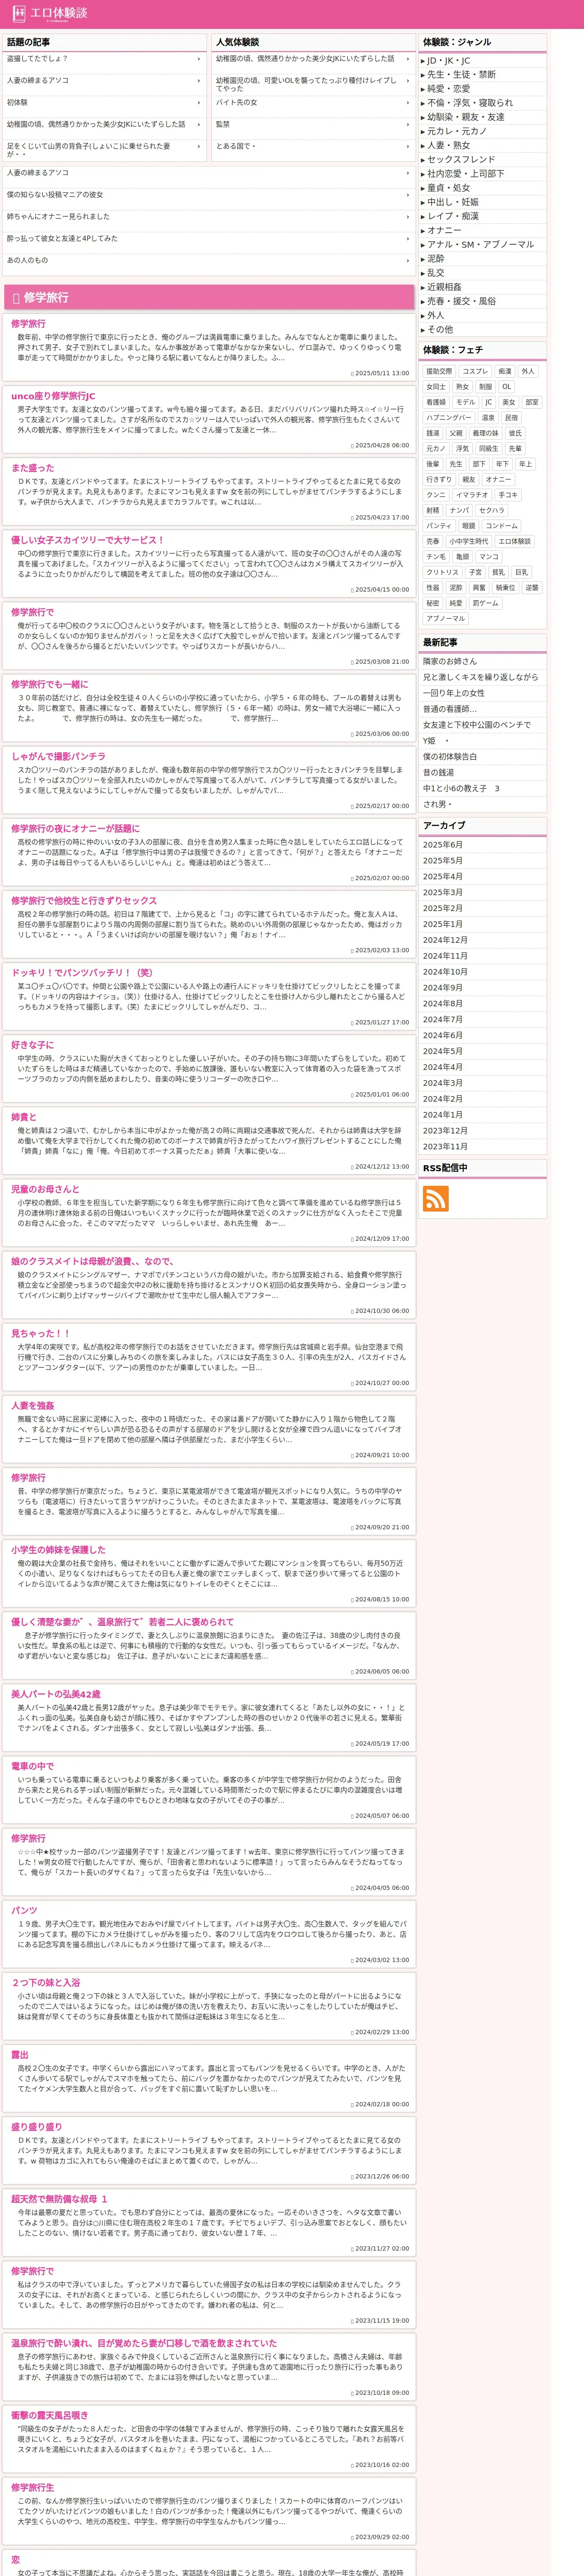Click the ナンパ tag
Screen dimensions: 584x2576
tap(459, 510)
